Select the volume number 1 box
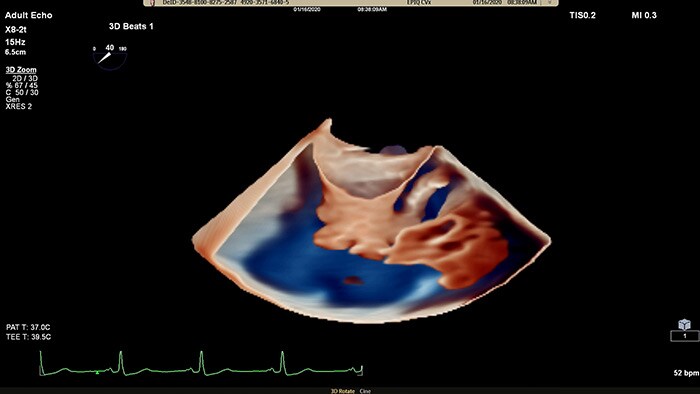This screenshot has height=394, width=700. [684, 336]
